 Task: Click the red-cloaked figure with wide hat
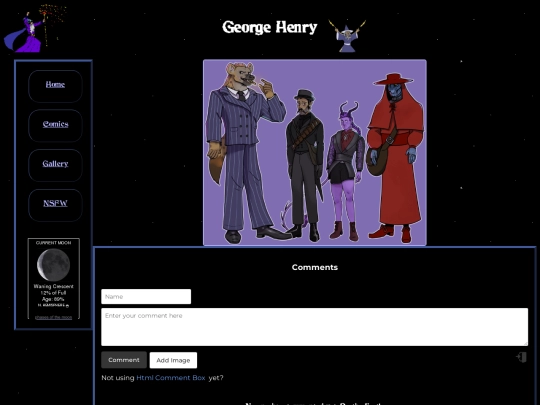coord(396,157)
